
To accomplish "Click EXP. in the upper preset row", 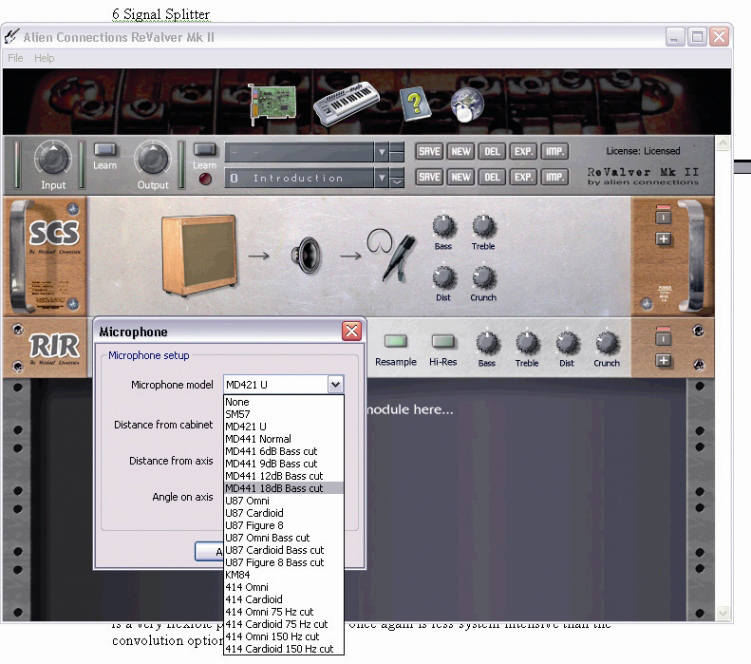I will [x=523, y=152].
